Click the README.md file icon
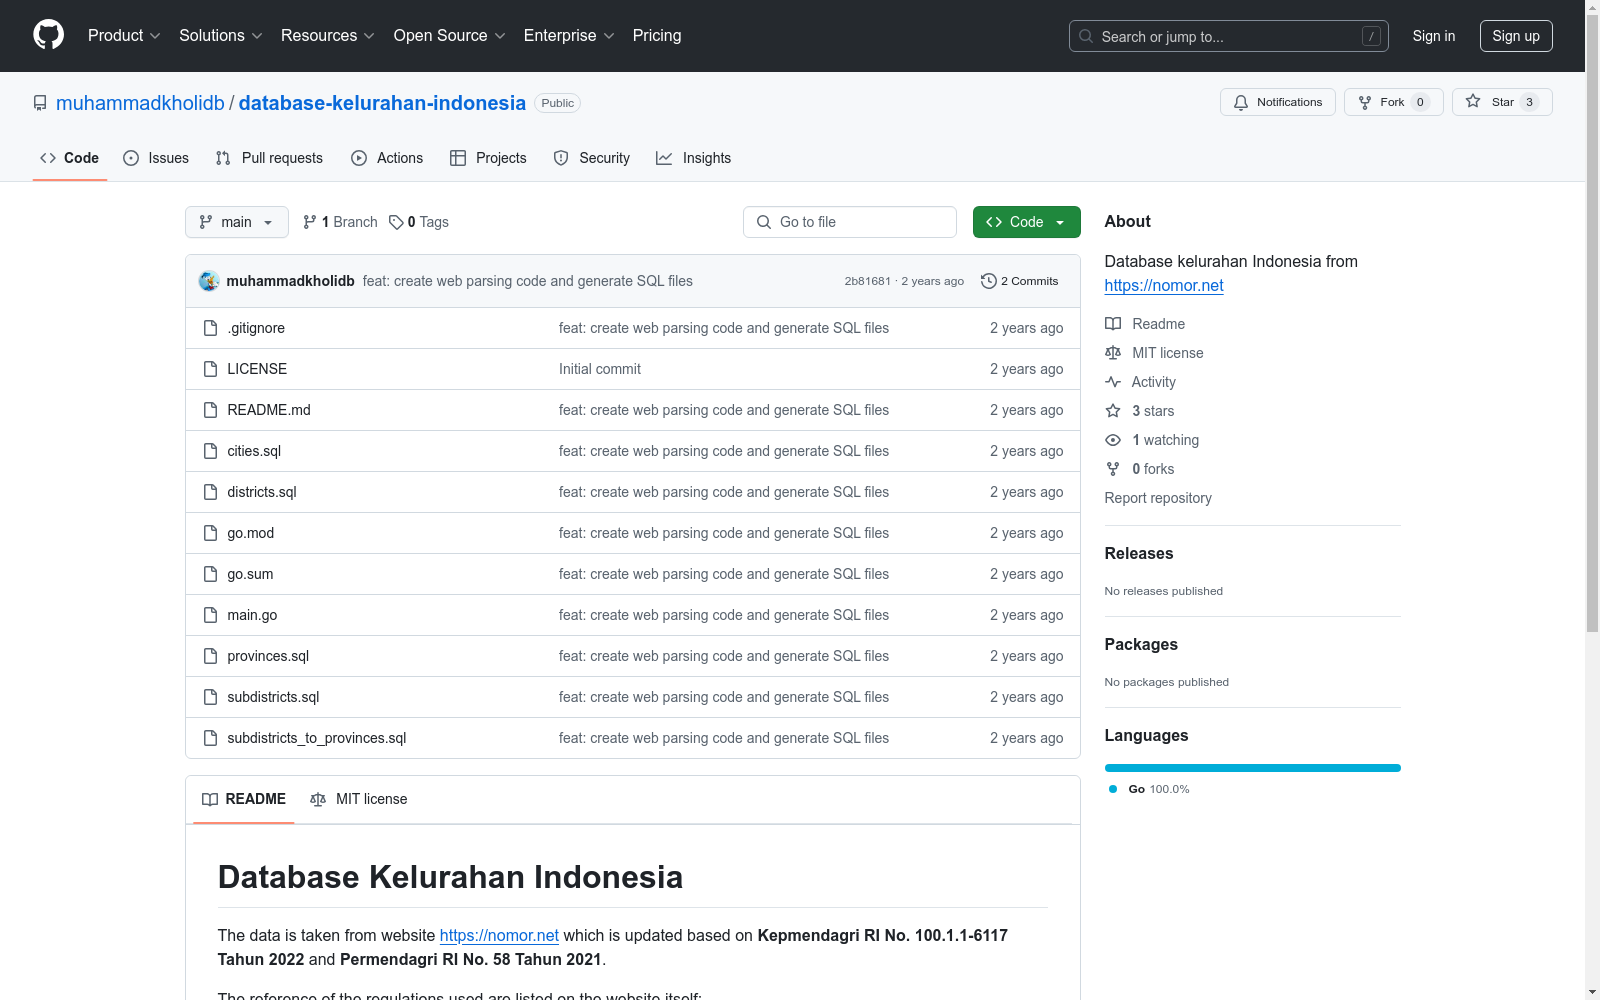The width and height of the screenshot is (1600, 1000). (210, 410)
